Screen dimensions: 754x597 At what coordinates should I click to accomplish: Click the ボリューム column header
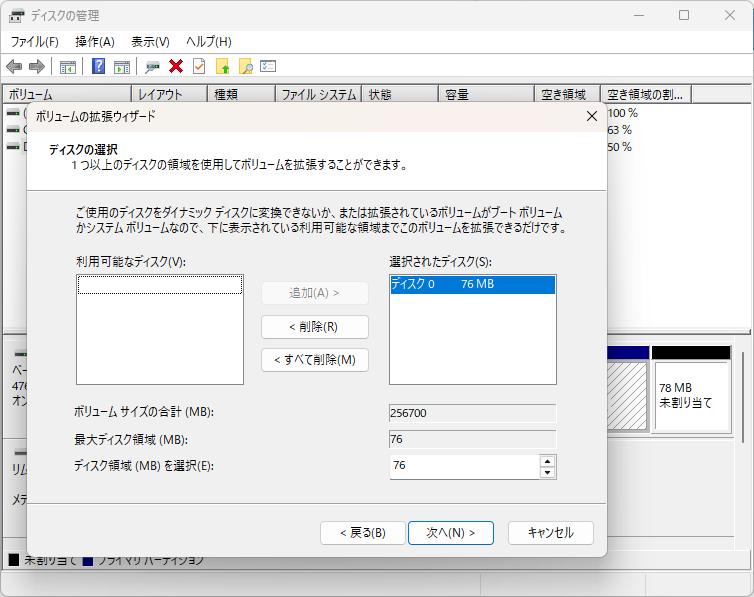click(x=67, y=94)
